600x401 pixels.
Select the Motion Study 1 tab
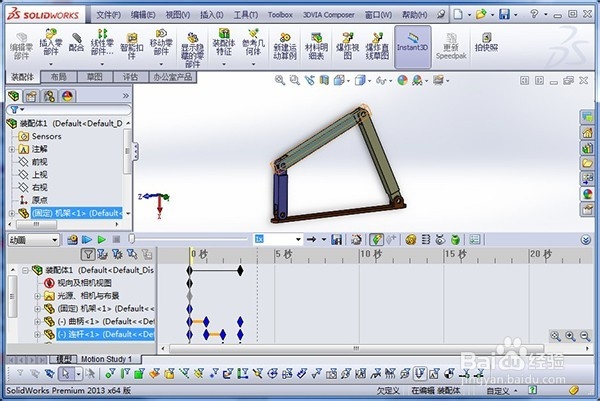point(106,359)
